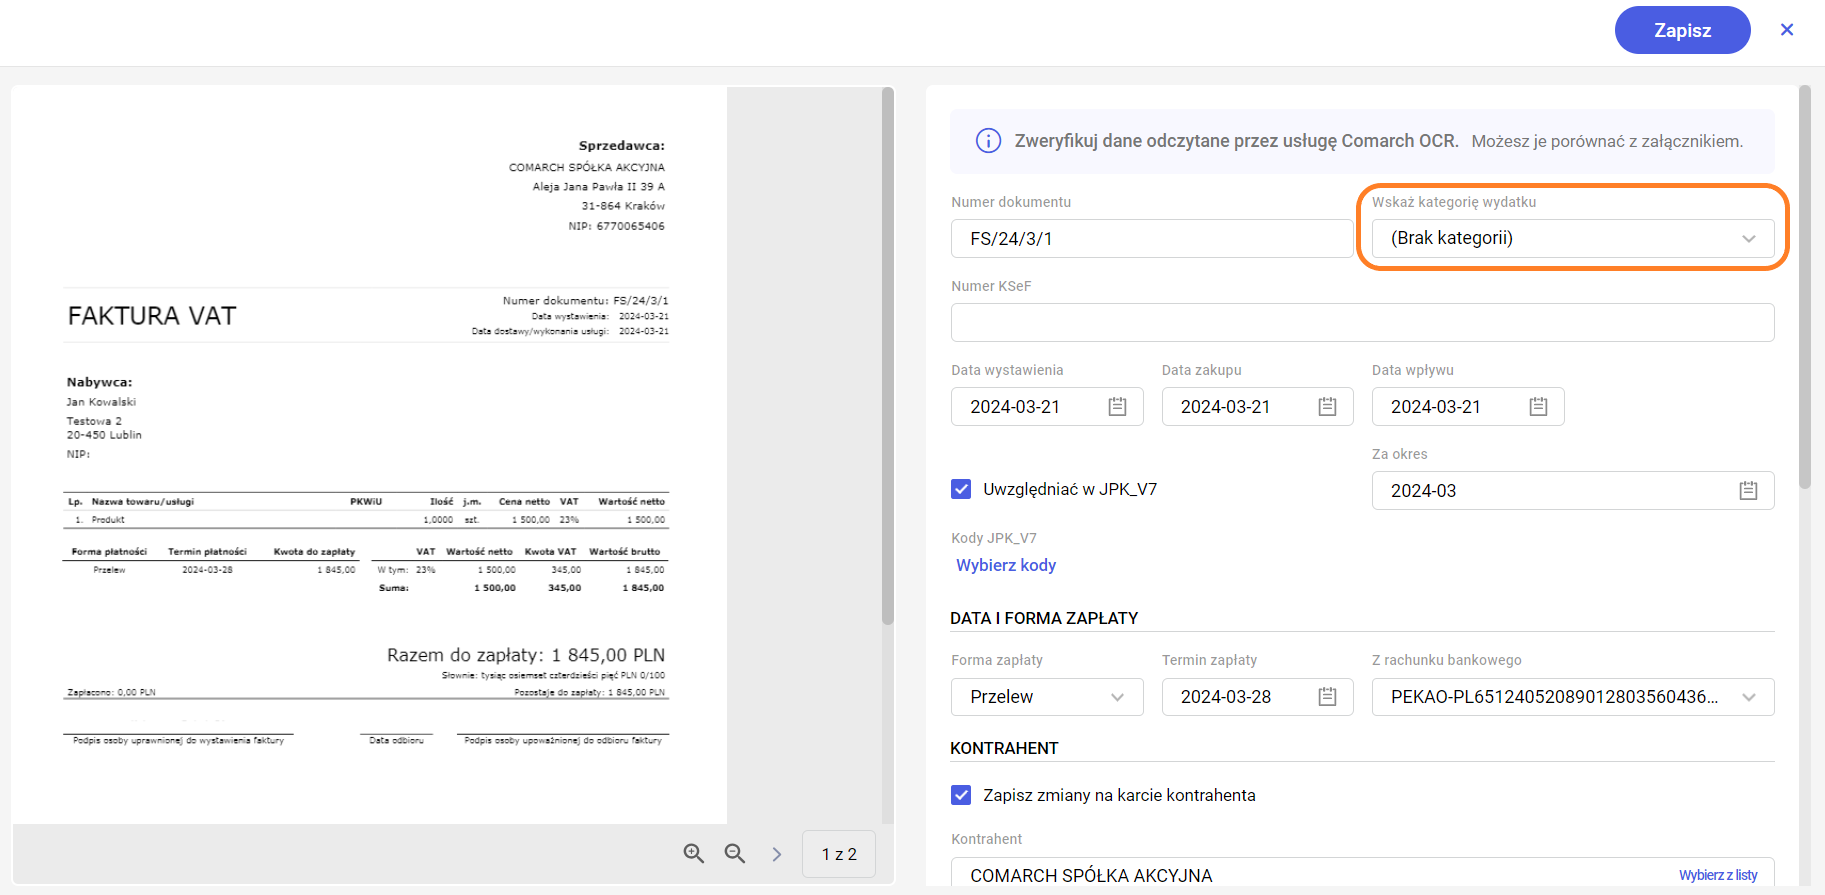The width and height of the screenshot is (1825, 895).
Task: Click Wybierz z listy contractor link
Action: pyautogui.click(x=1717, y=875)
